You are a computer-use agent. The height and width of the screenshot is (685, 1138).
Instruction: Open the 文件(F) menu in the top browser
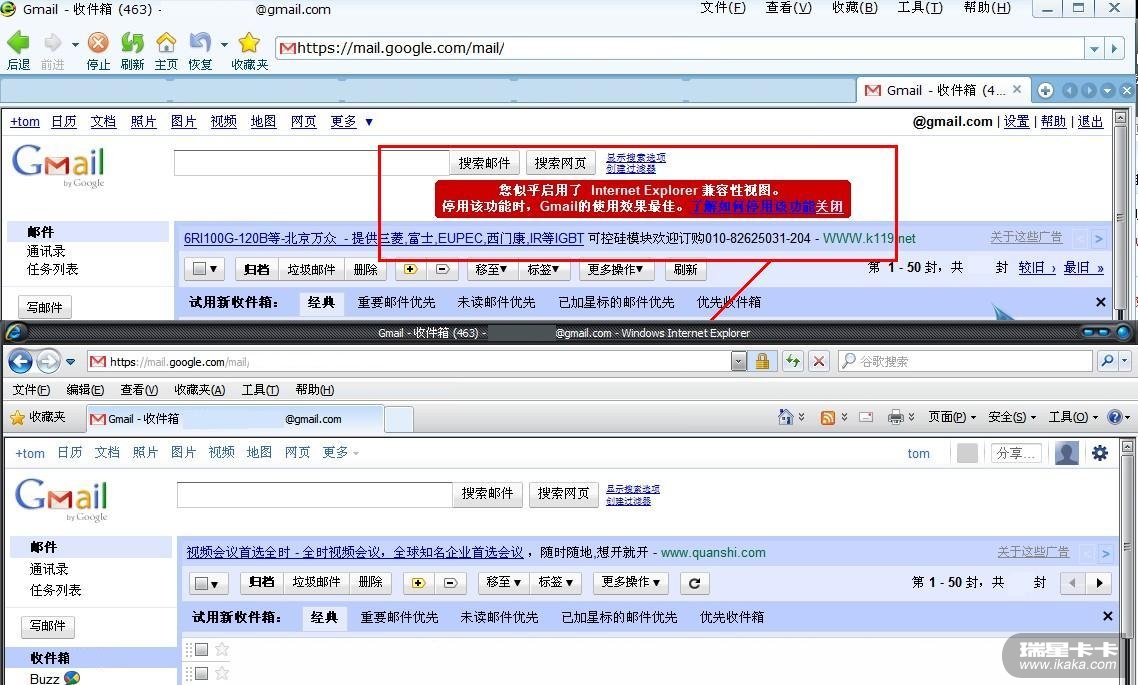(x=723, y=8)
